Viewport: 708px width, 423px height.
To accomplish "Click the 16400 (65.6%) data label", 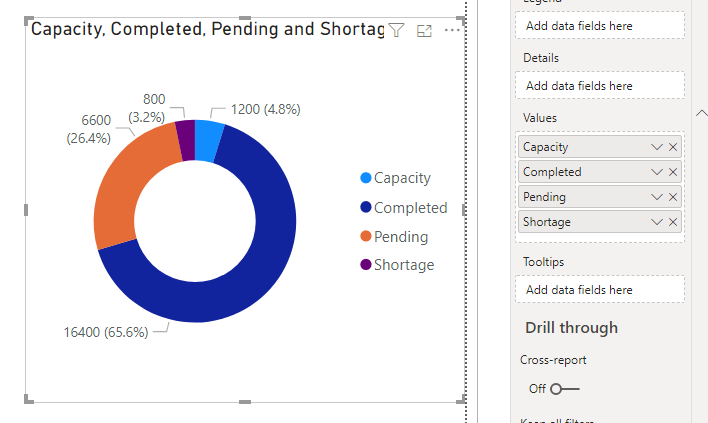I will (106, 332).
